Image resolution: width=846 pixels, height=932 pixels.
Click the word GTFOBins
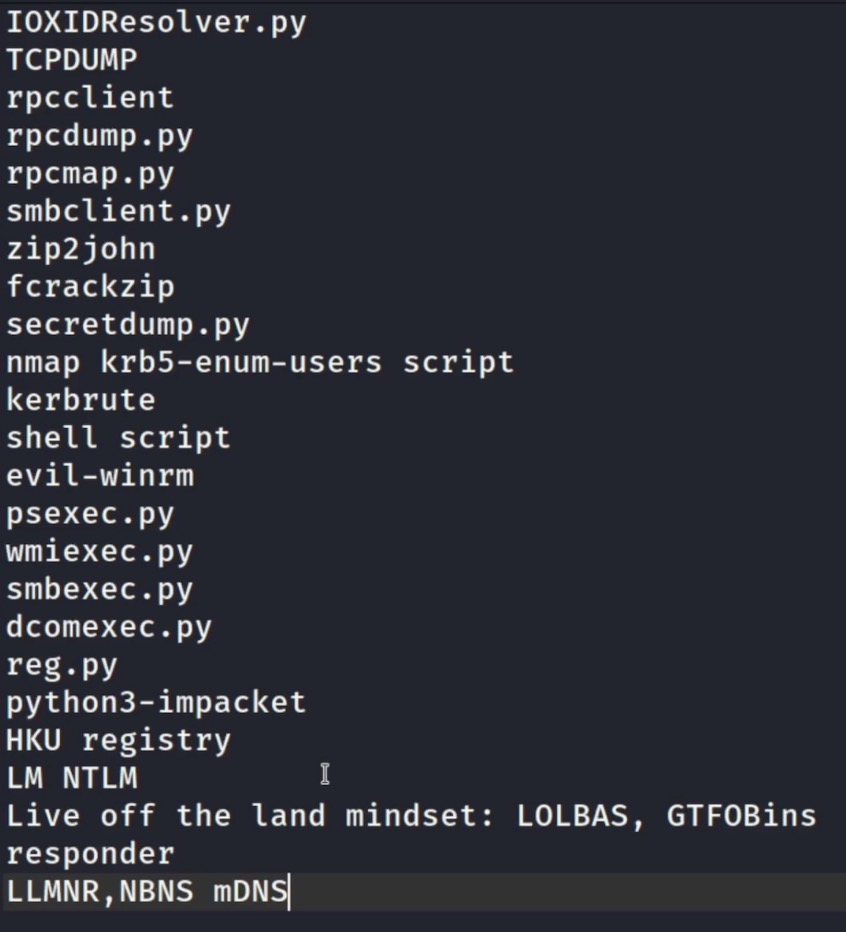pyautogui.click(x=741, y=816)
